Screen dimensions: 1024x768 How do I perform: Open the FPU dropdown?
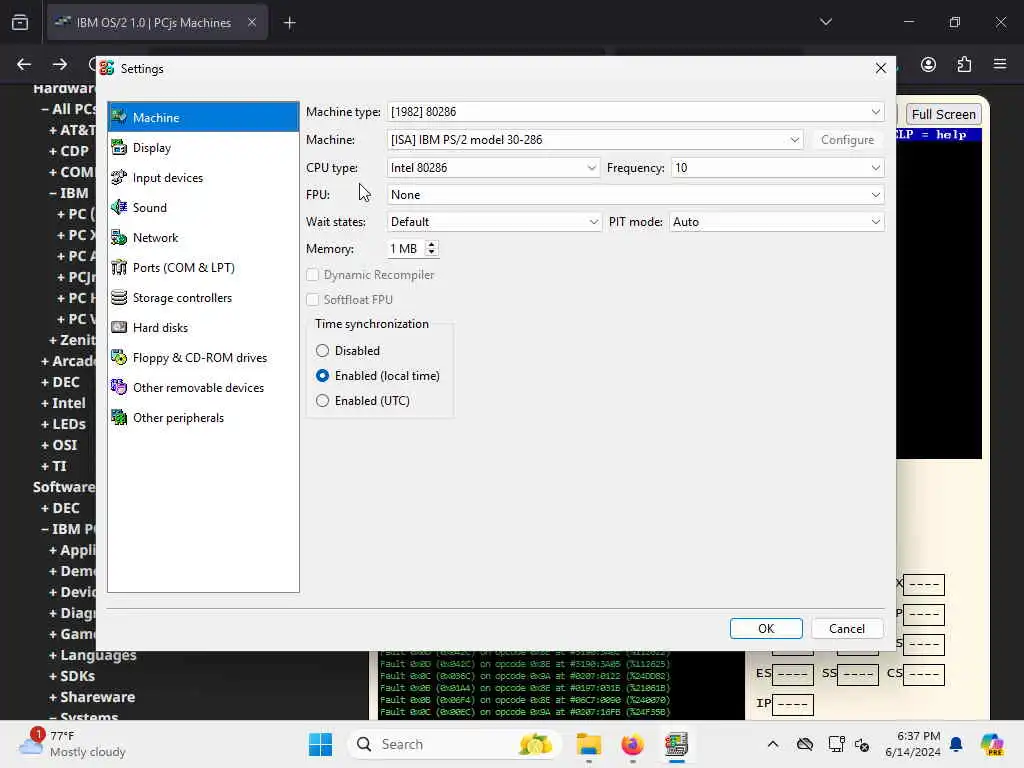pyautogui.click(x=635, y=195)
